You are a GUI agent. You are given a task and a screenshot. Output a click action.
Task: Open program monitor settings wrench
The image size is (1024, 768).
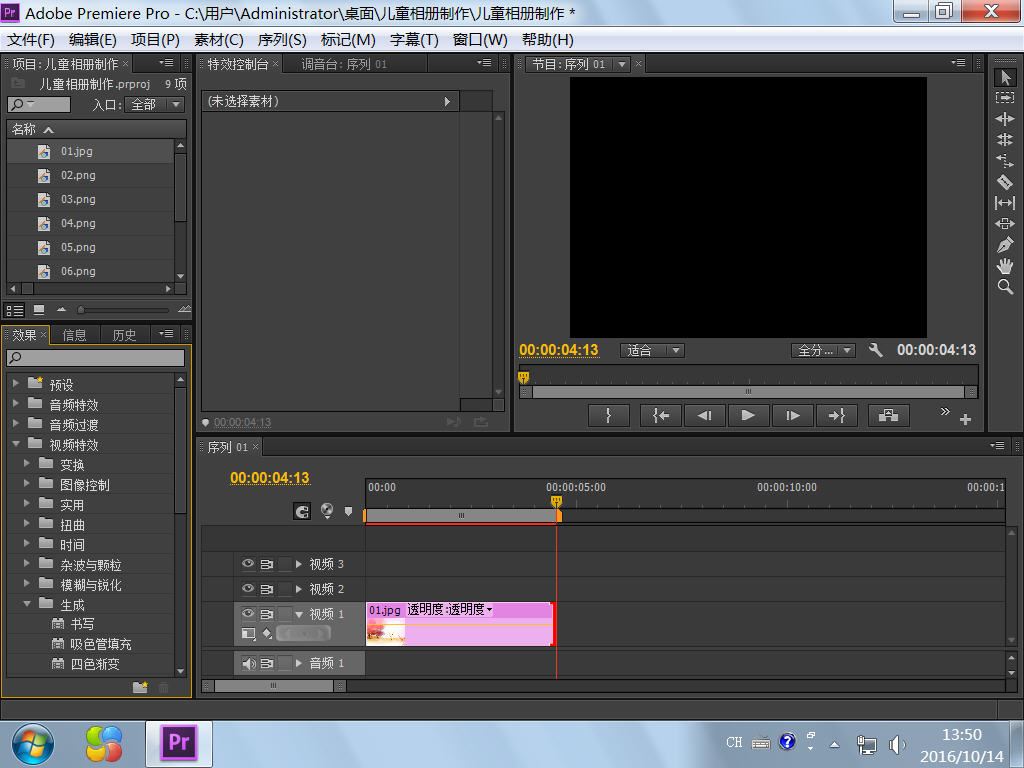(x=876, y=350)
